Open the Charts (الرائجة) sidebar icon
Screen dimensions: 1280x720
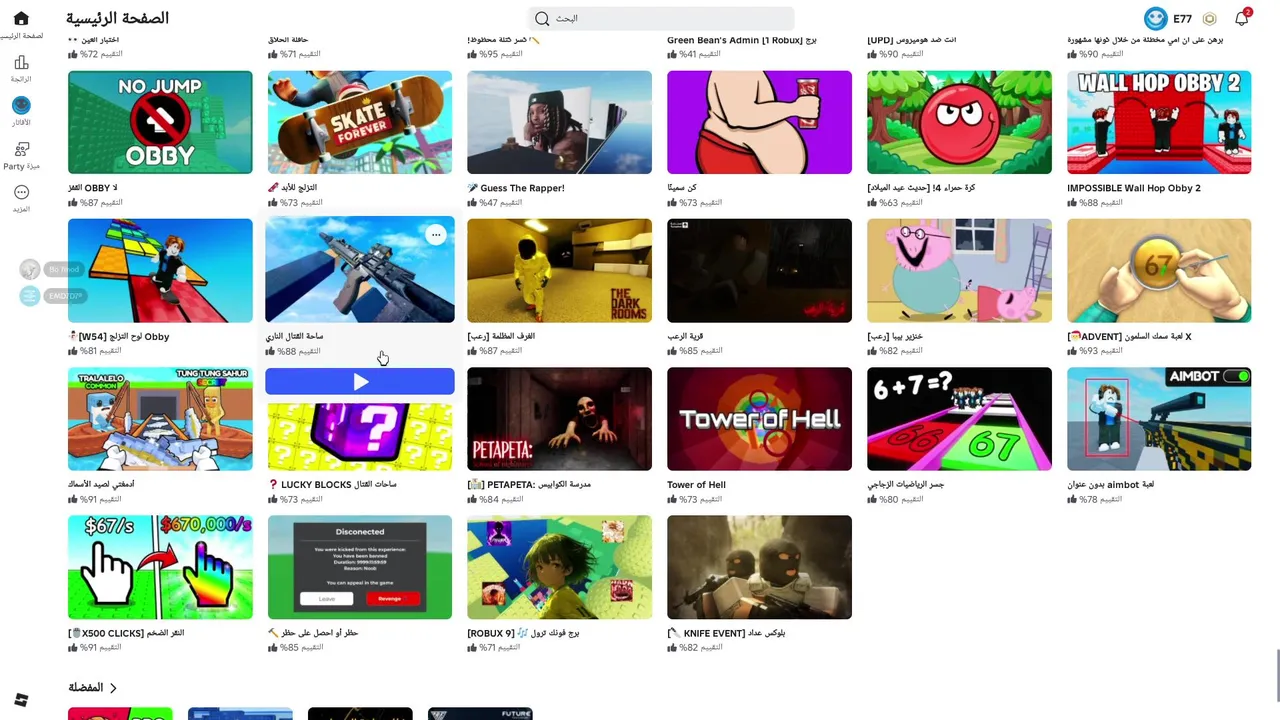tap(21, 62)
